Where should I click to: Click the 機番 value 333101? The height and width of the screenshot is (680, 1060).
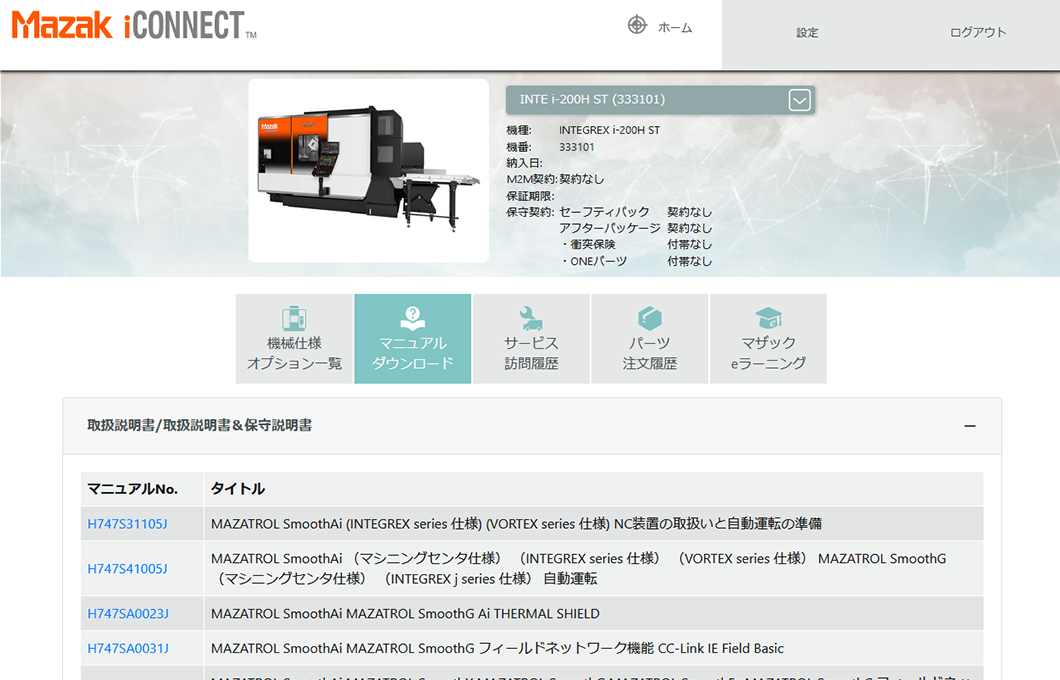click(x=577, y=147)
